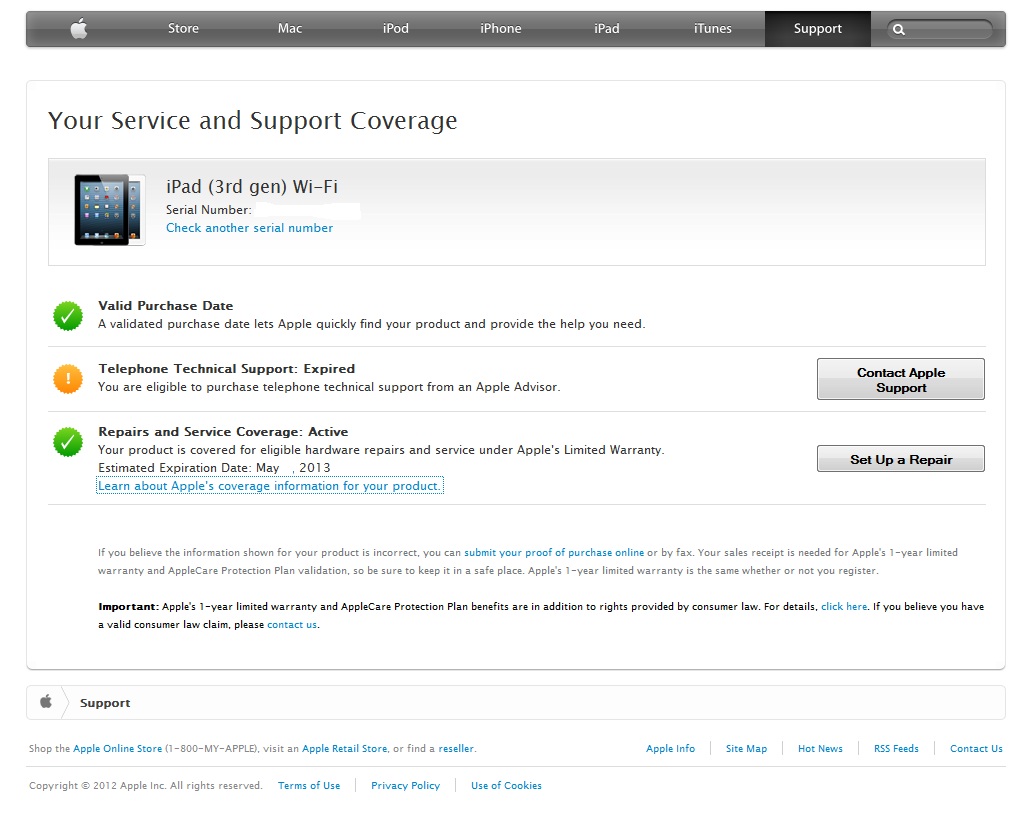
Task: Open Site Map footer link
Action: pos(746,748)
